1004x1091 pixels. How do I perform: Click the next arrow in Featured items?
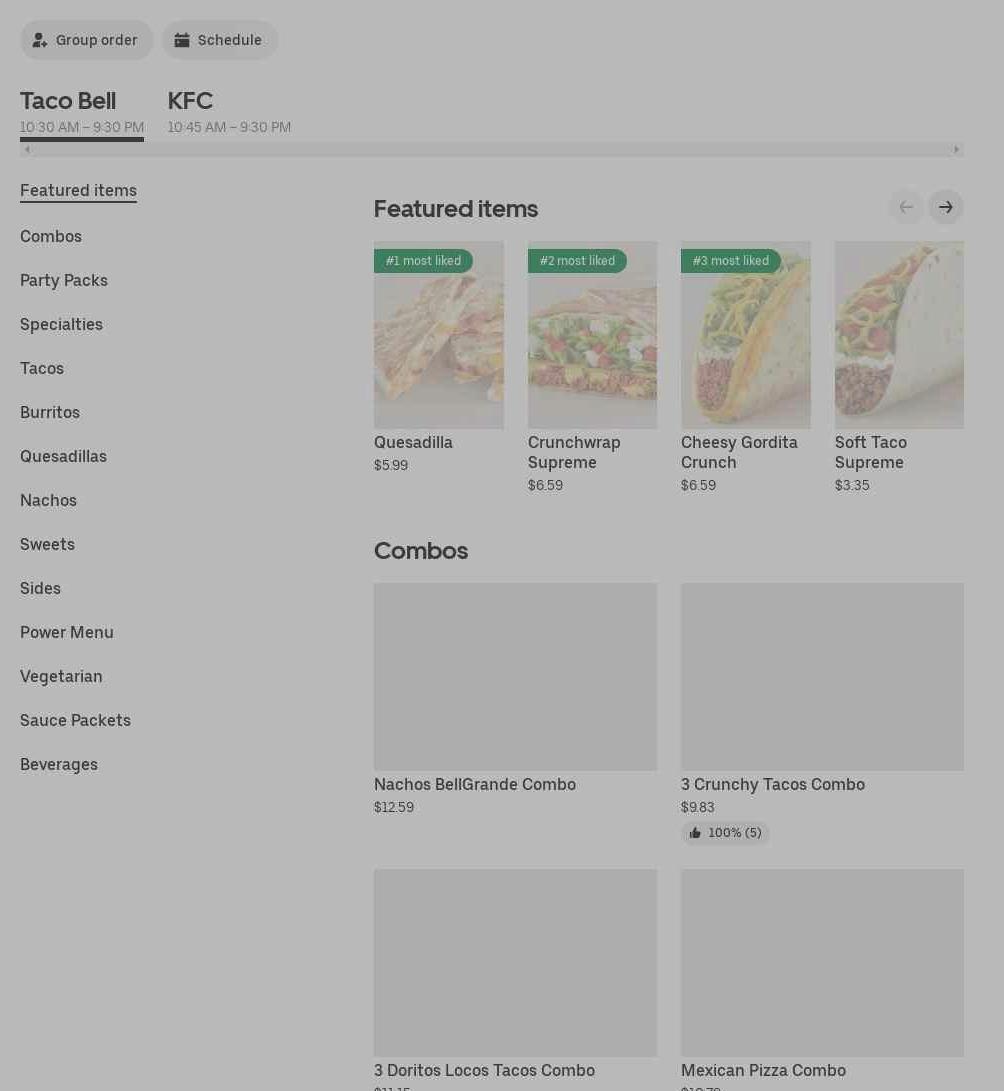[945, 207]
